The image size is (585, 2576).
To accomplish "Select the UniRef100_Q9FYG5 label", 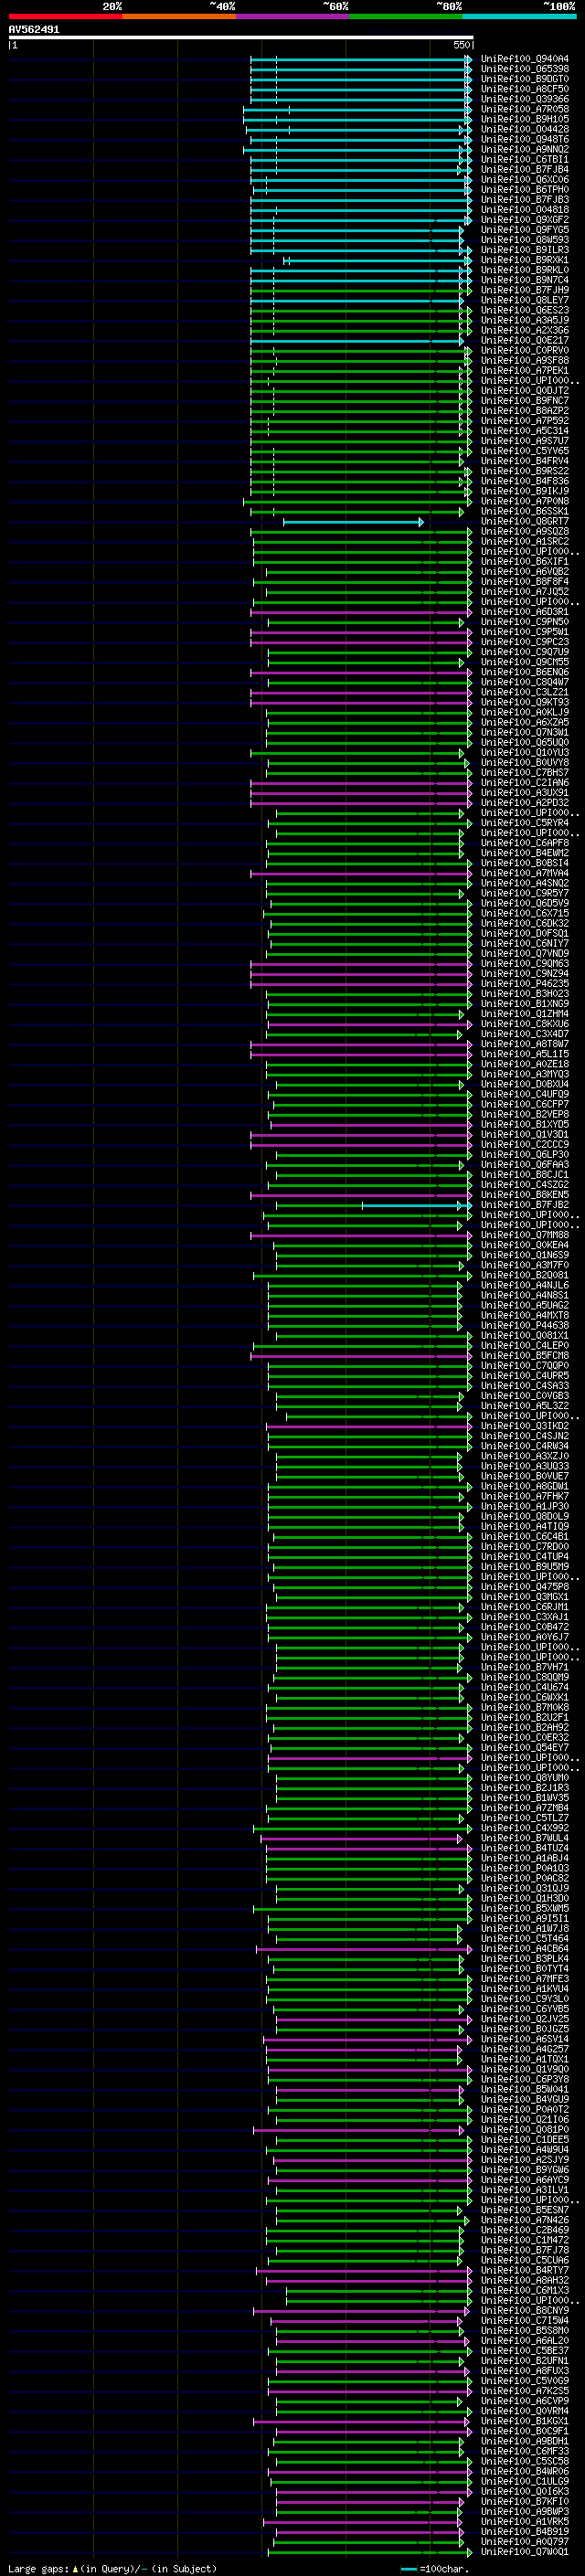I will click(x=524, y=229).
